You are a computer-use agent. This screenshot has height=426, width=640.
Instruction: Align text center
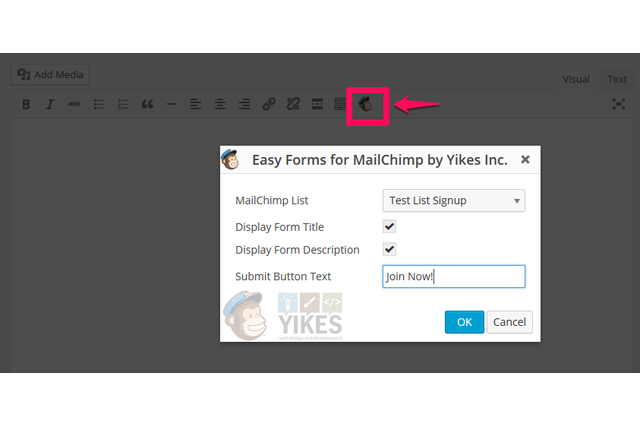[220, 104]
